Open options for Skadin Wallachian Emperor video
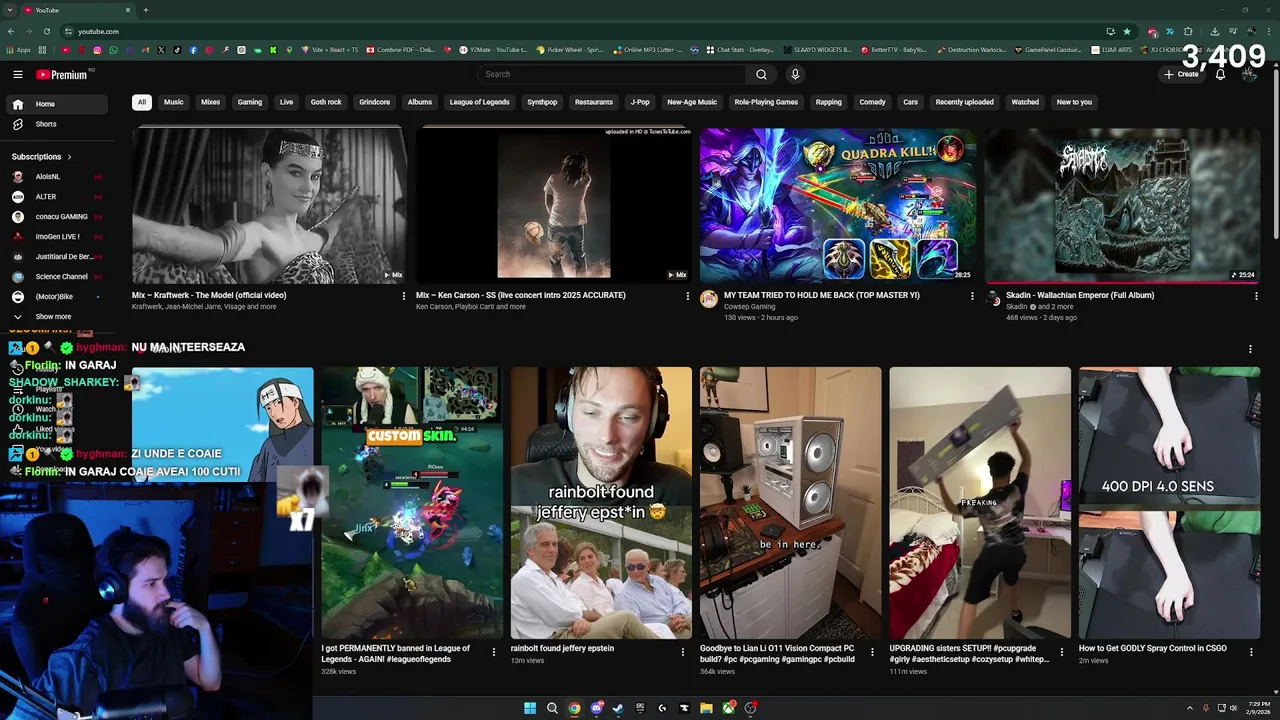The height and width of the screenshot is (720, 1280). click(1256, 296)
